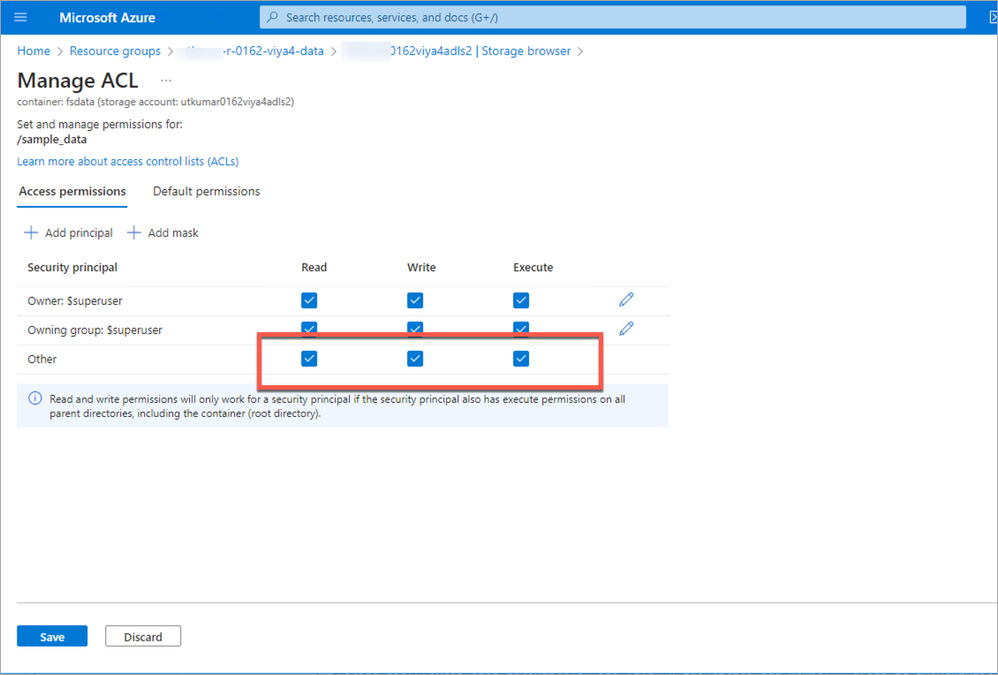The width and height of the screenshot is (998, 675).
Task: Open the Storage browser breadcrumb
Action: point(457,51)
